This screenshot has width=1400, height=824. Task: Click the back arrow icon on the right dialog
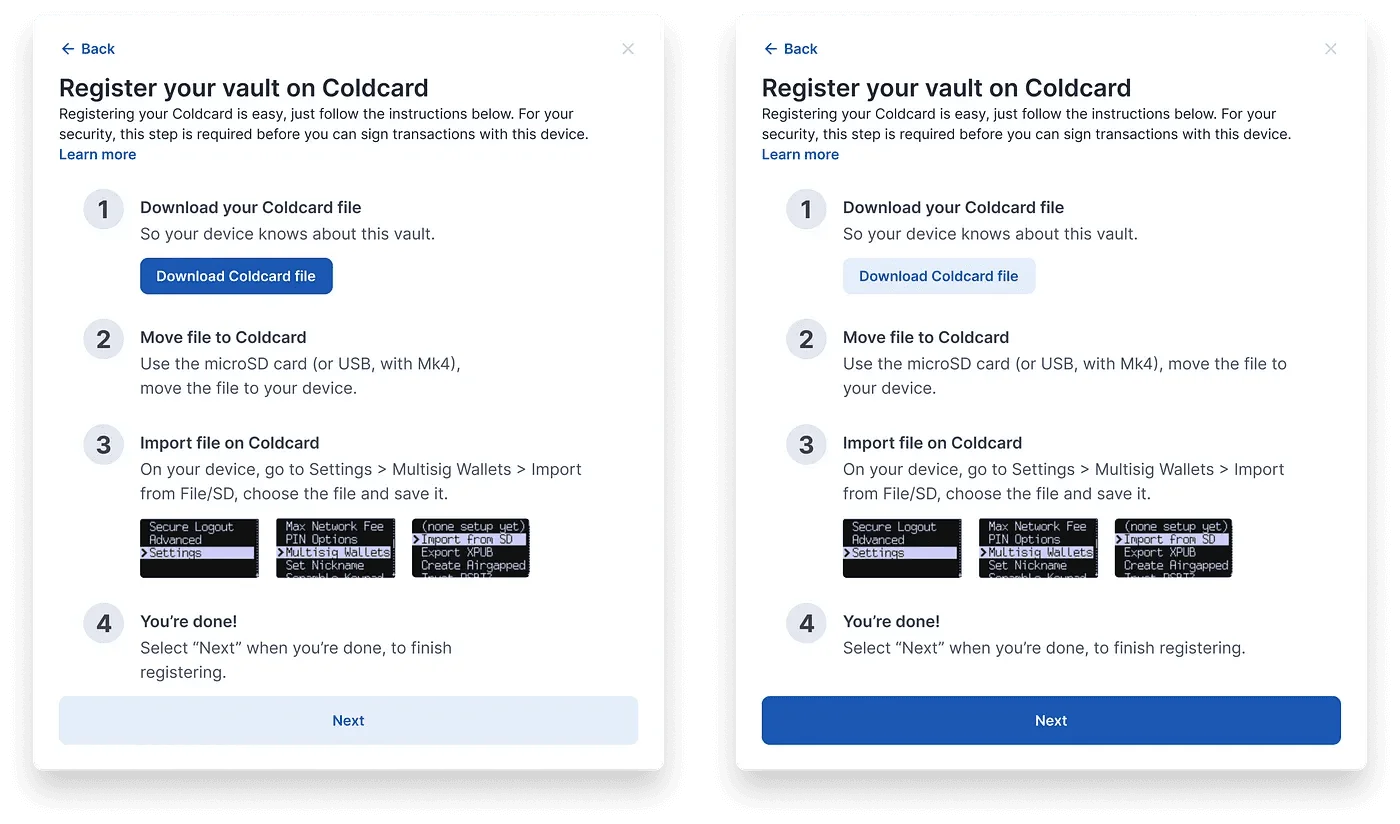point(770,48)
